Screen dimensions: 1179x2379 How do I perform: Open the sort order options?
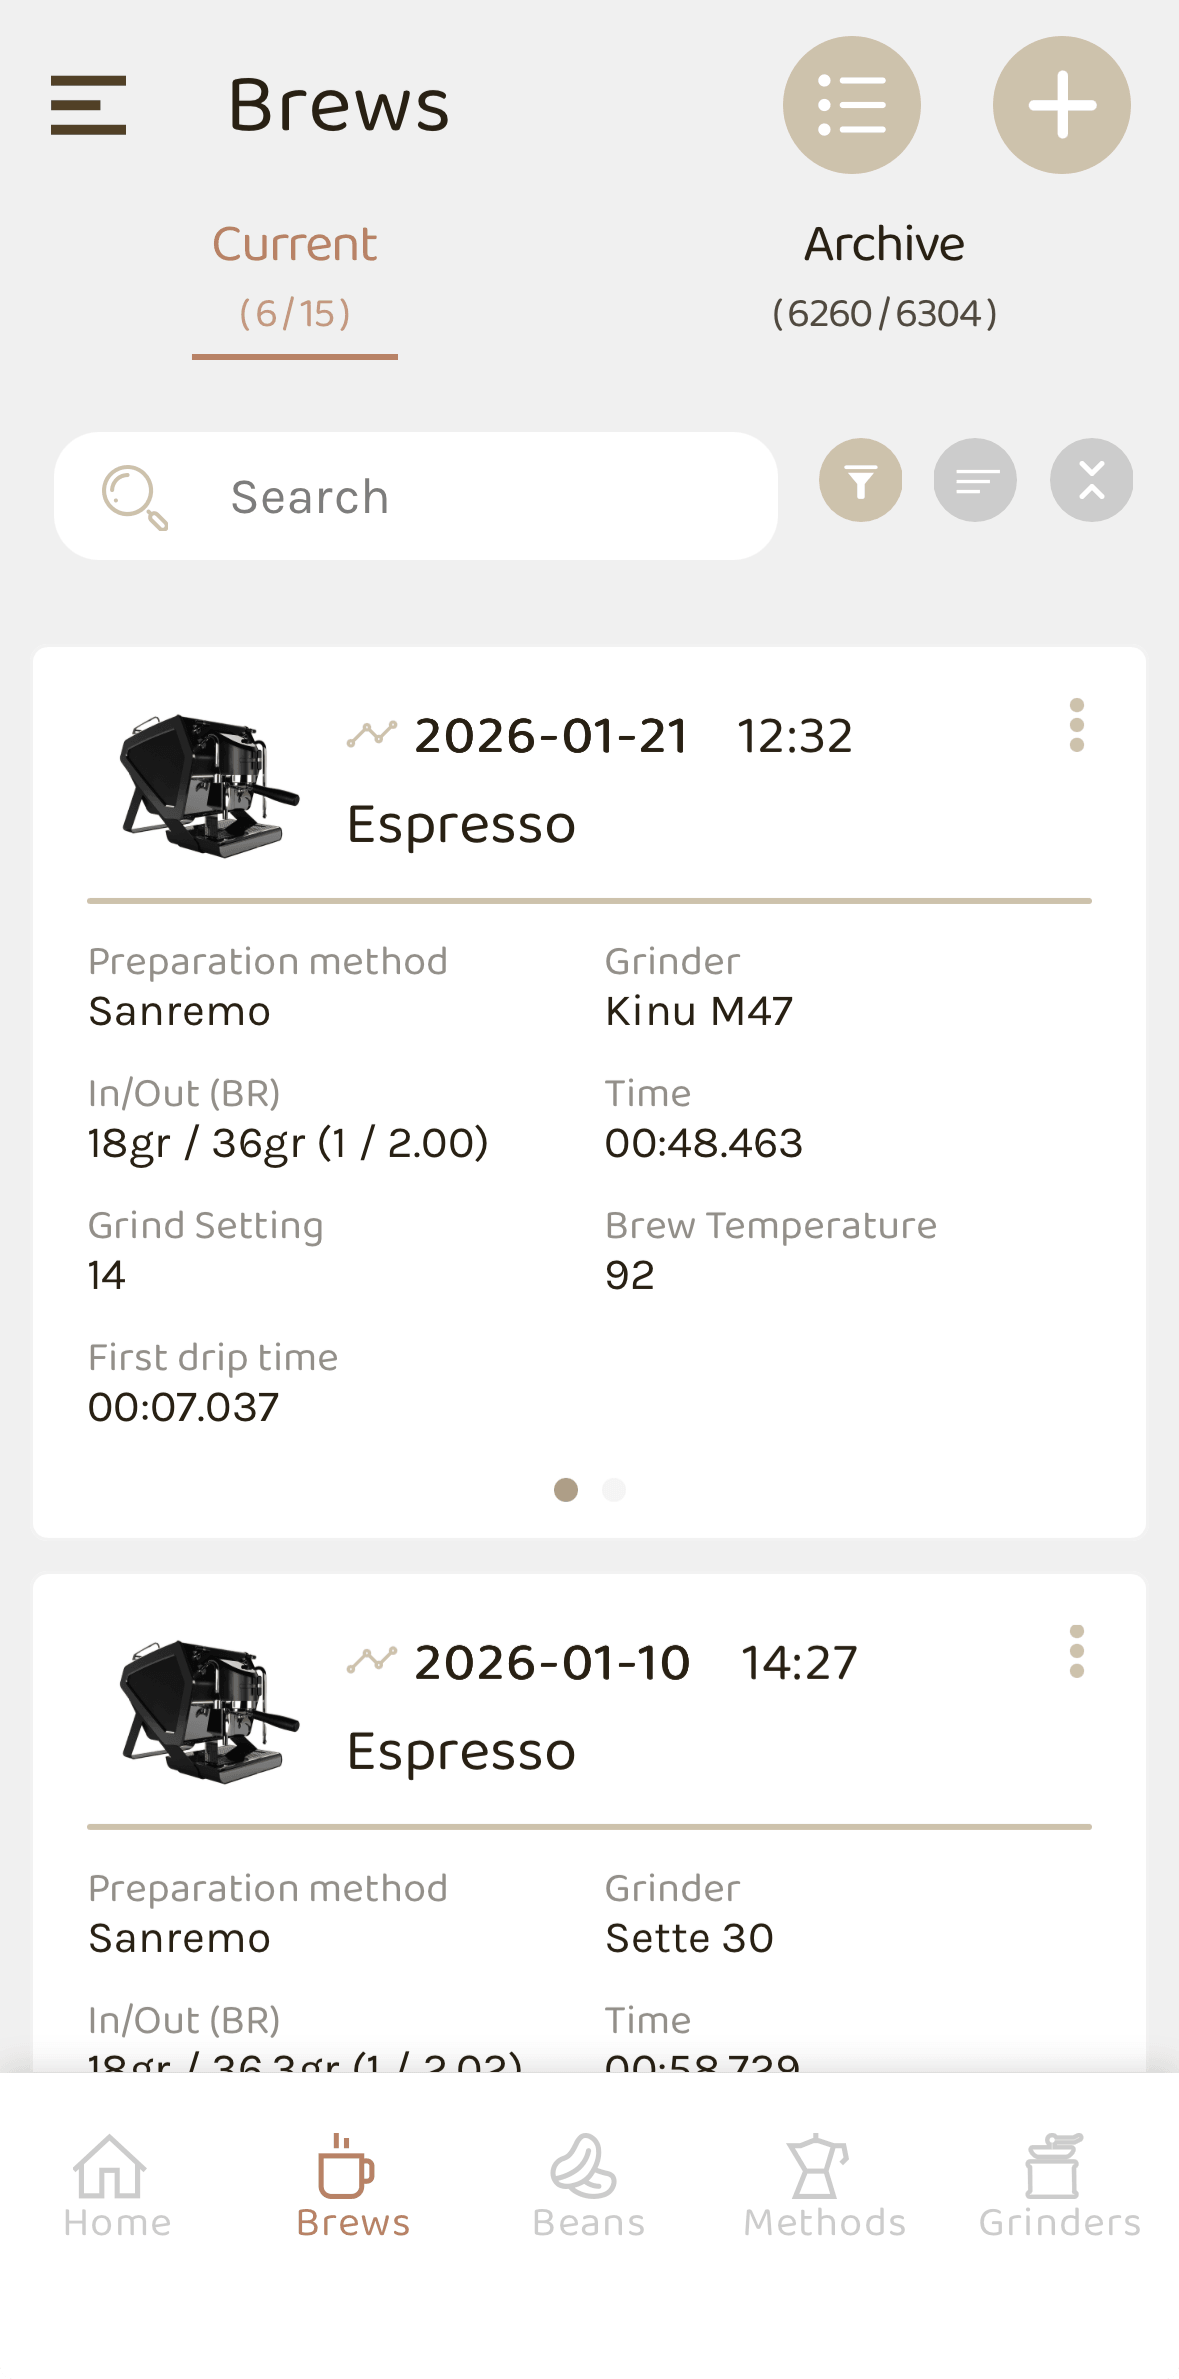(975, 481)
